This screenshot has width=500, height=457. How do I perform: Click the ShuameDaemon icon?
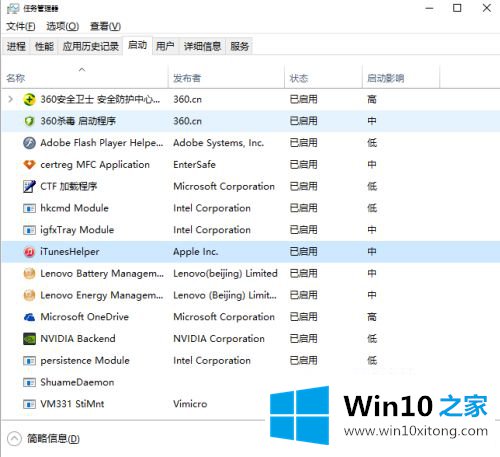pos(29,382)
